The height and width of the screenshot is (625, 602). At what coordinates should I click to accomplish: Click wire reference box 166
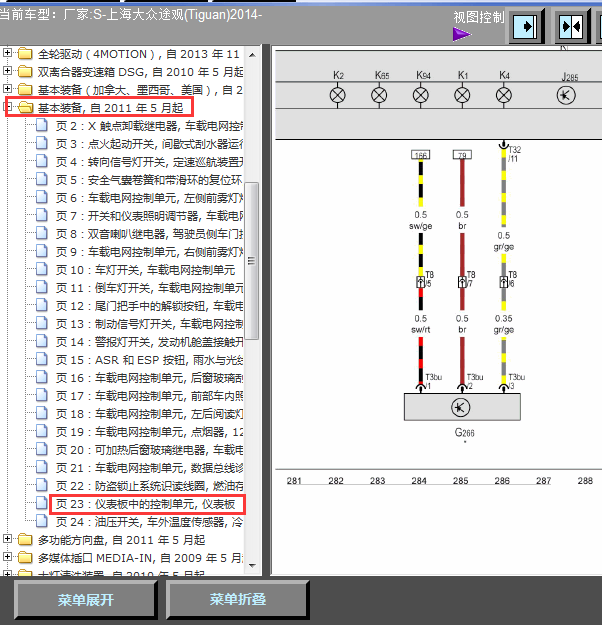tap(421, 155)
